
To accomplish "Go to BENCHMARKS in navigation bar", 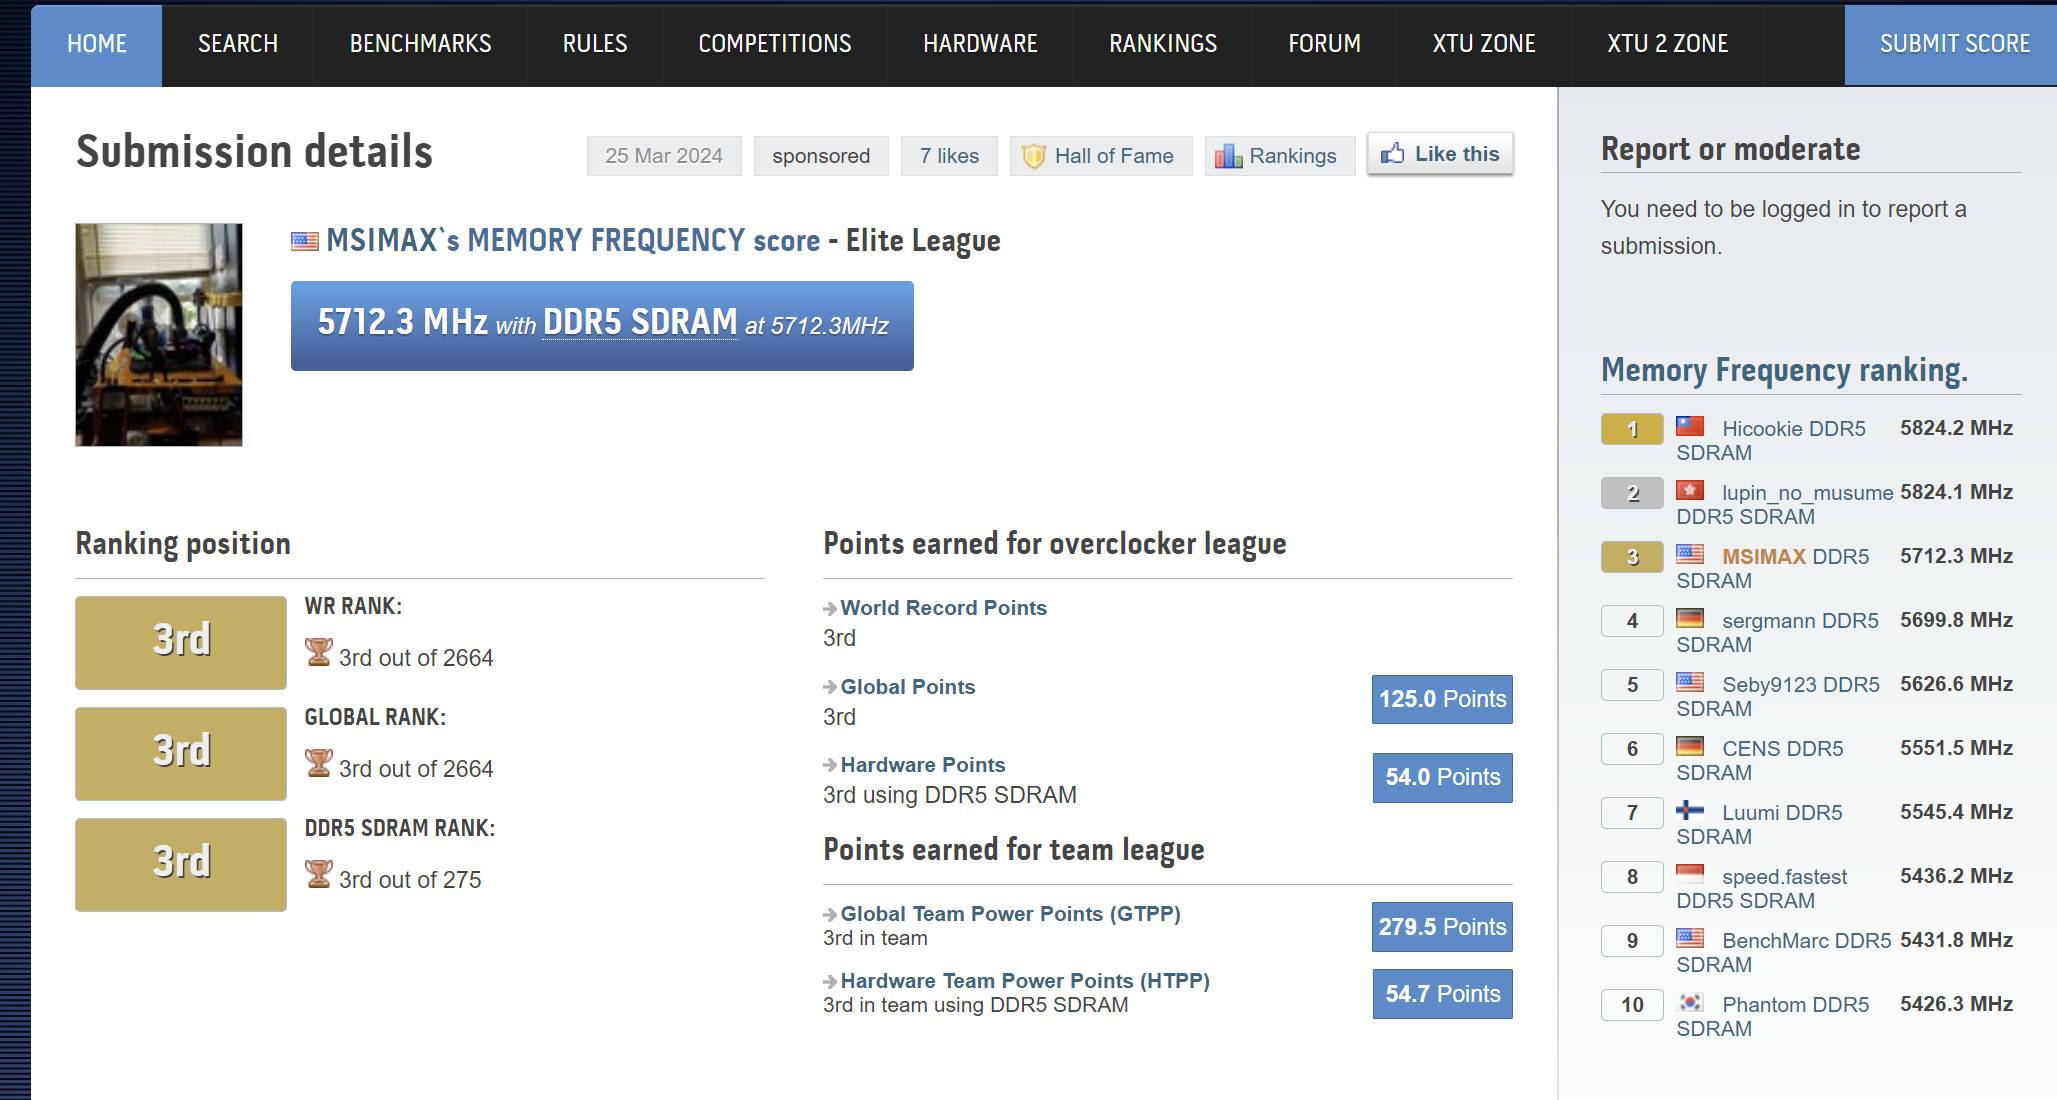I will 420,44.
